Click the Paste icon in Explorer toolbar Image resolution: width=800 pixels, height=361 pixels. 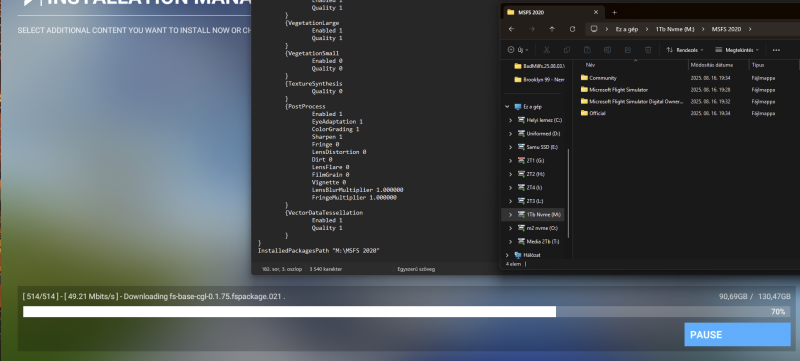click(587, 50)
